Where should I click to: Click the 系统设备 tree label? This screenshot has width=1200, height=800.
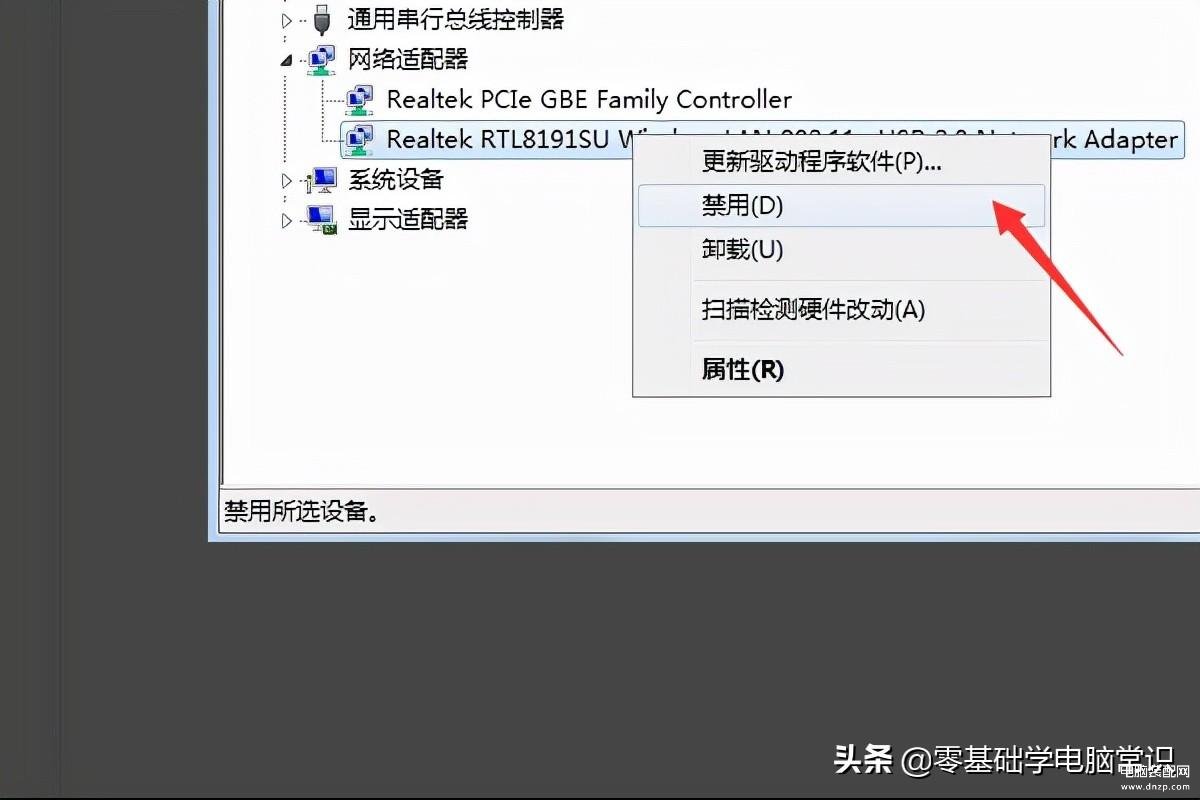coord(395,180)
